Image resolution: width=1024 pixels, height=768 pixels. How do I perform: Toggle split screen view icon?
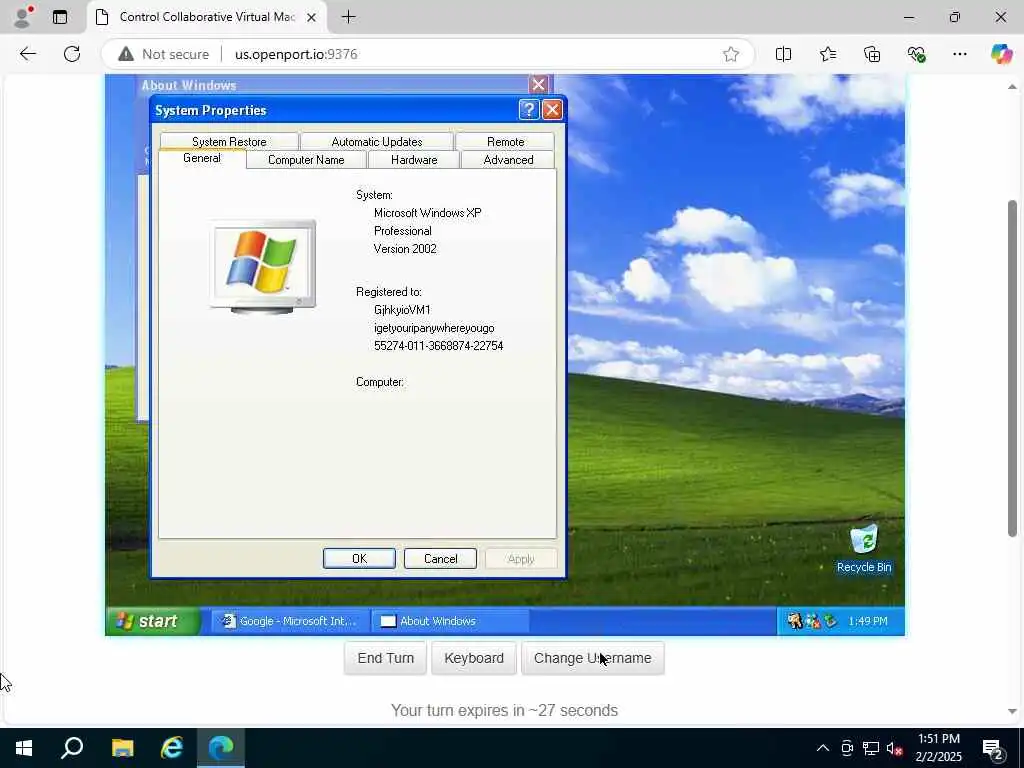[x=783, y=54]
